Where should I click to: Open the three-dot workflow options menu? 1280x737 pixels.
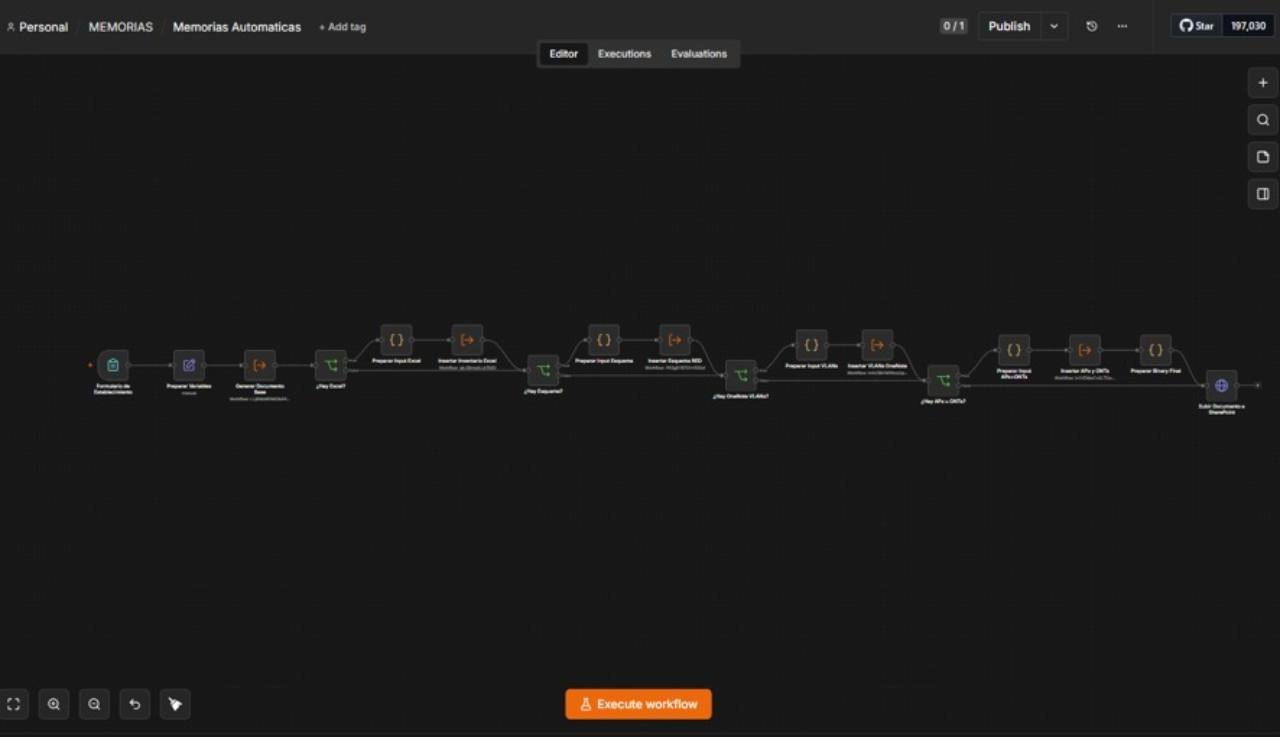point(1122,26)
